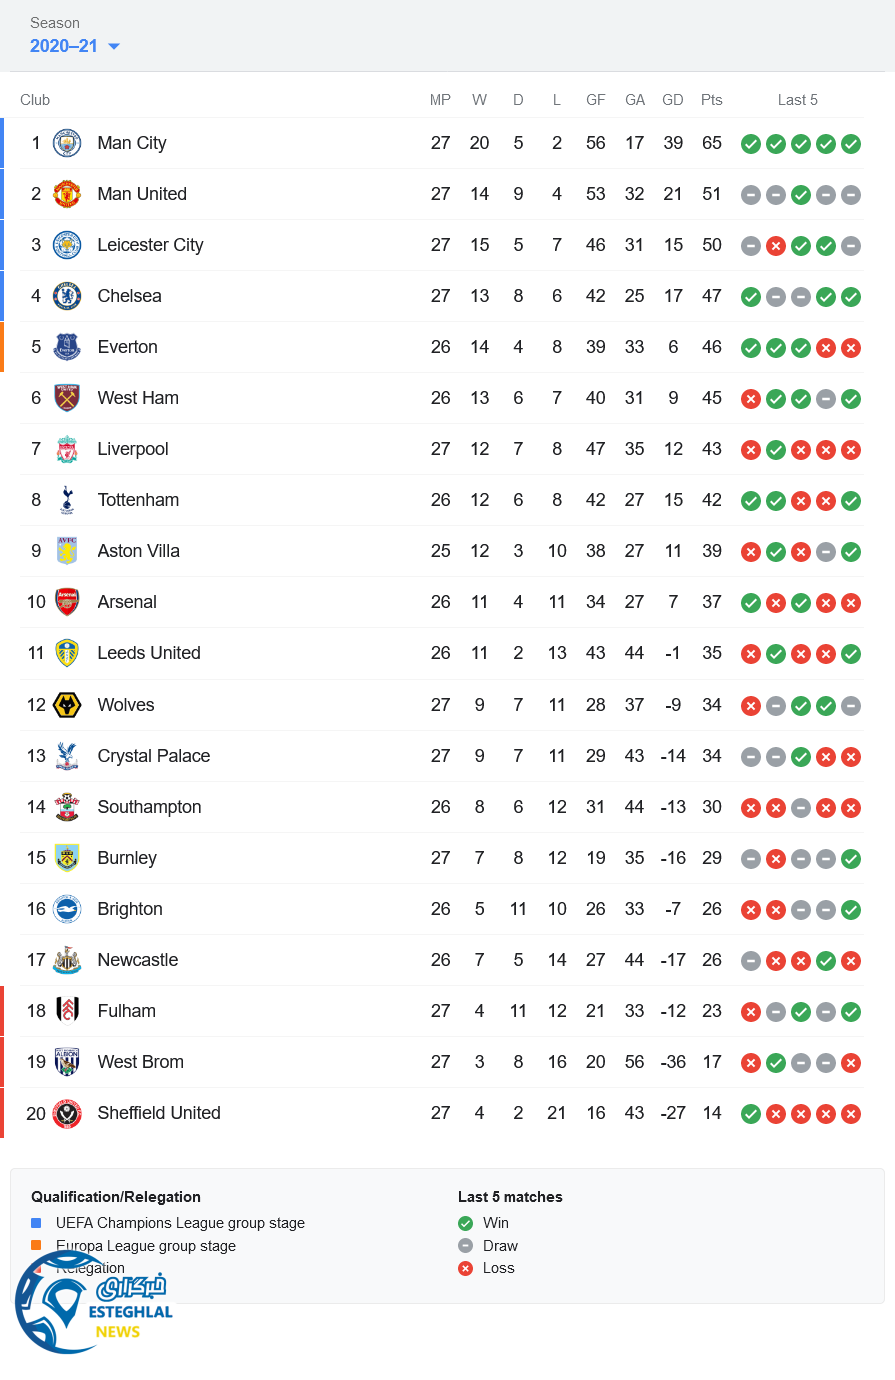
Task: Click the Esteghlal News logo
Action: coord(93,1300)
